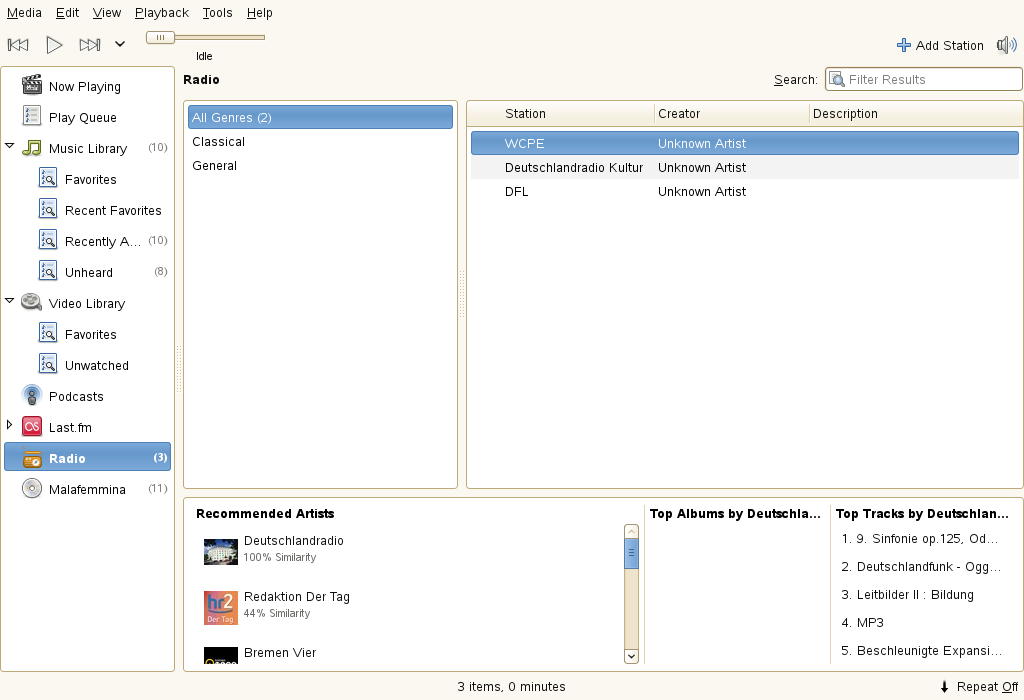Select Play Queue in the sidebar
The width and height of the screenshot is (1024, 700).
point(82,117)
